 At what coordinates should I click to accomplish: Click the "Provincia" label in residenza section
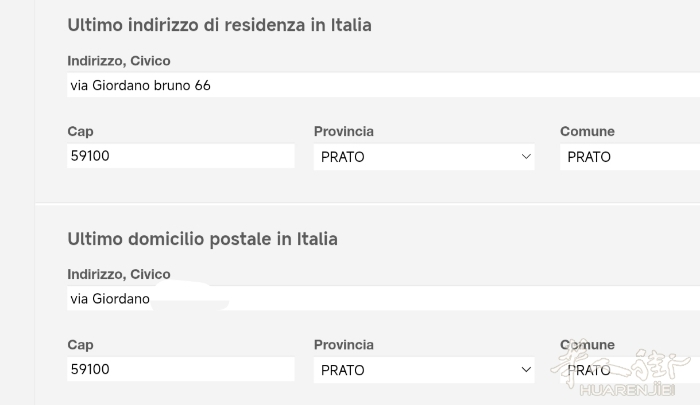click(343, 131)
